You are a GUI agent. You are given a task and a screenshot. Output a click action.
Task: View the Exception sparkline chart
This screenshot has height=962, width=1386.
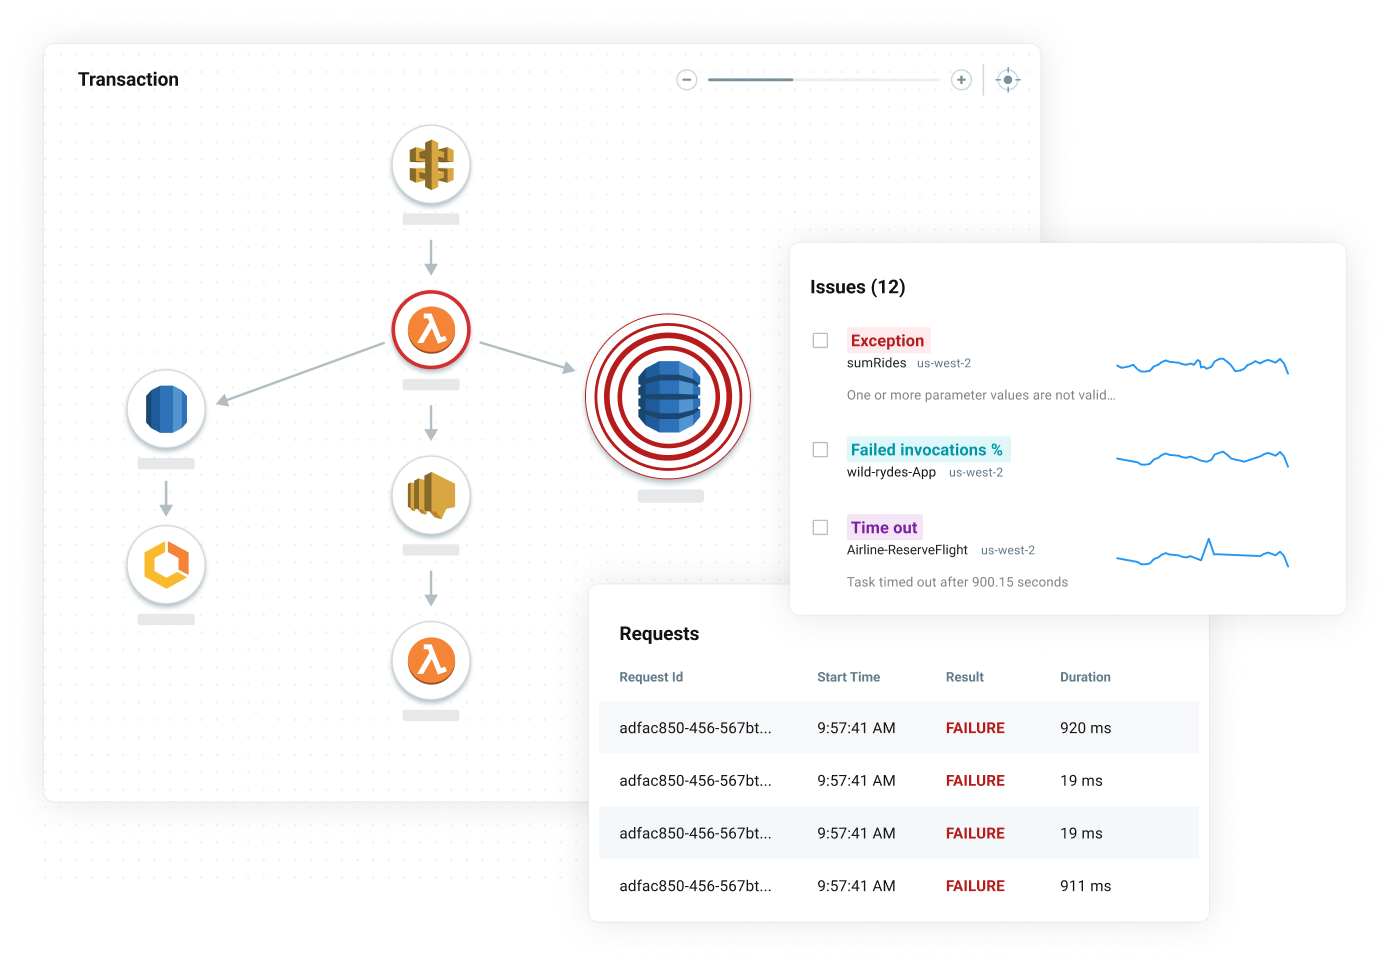point(1202,365)
